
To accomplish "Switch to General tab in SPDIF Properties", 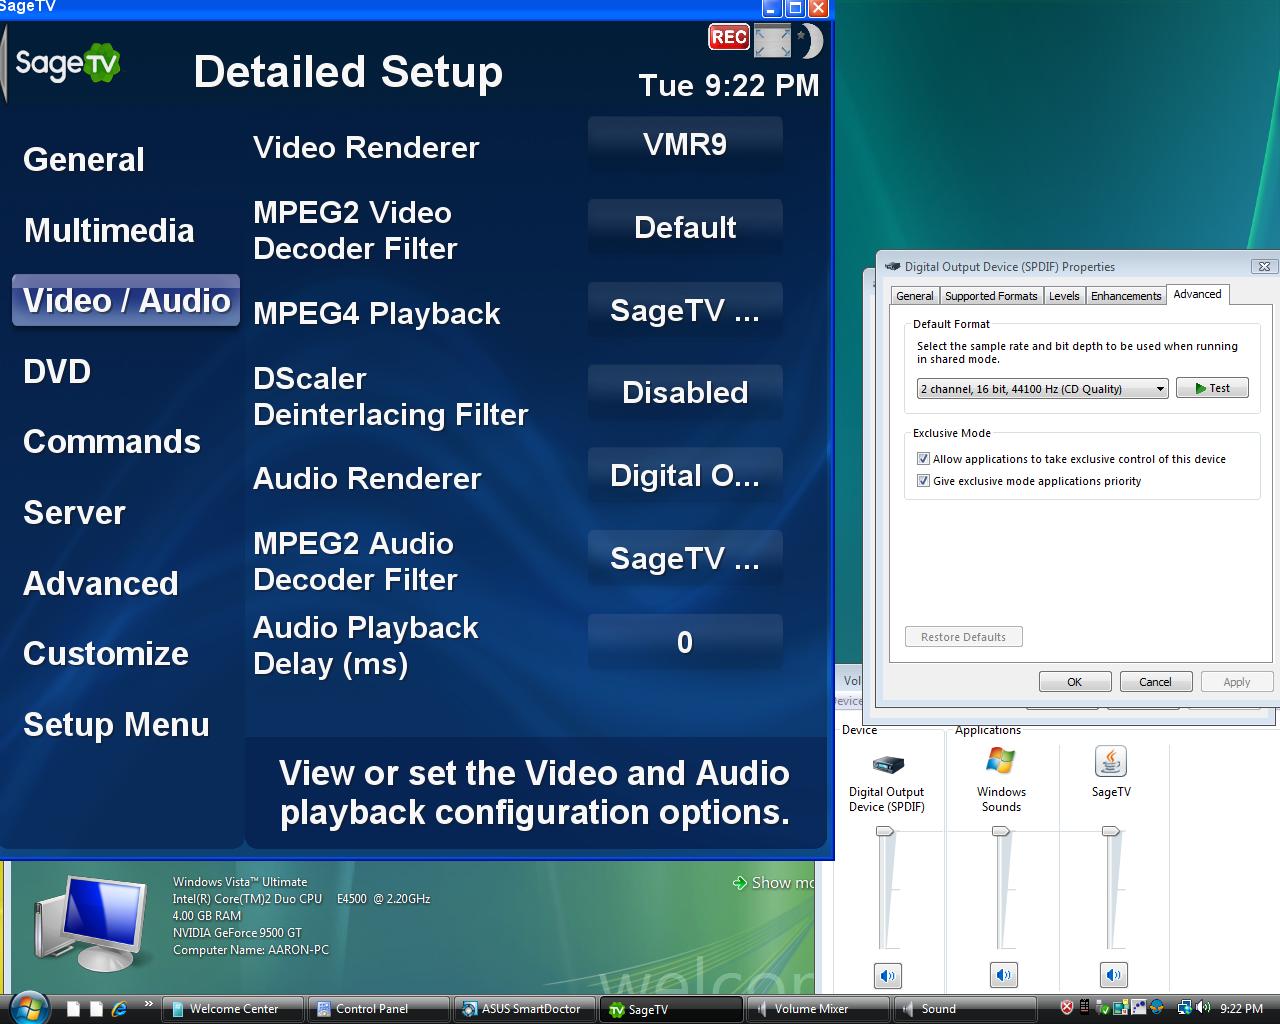I will pyautogui.click(x=915, y=296).
